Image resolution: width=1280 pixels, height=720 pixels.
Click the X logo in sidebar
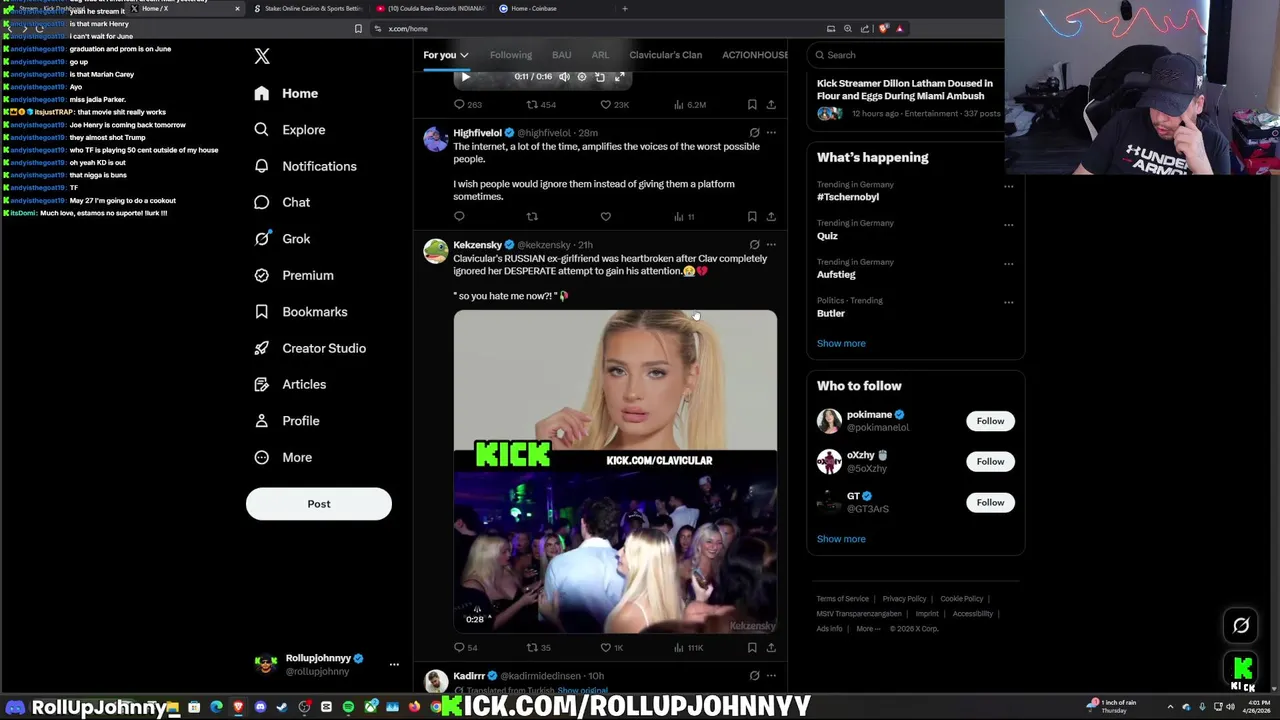click(262, 57)
